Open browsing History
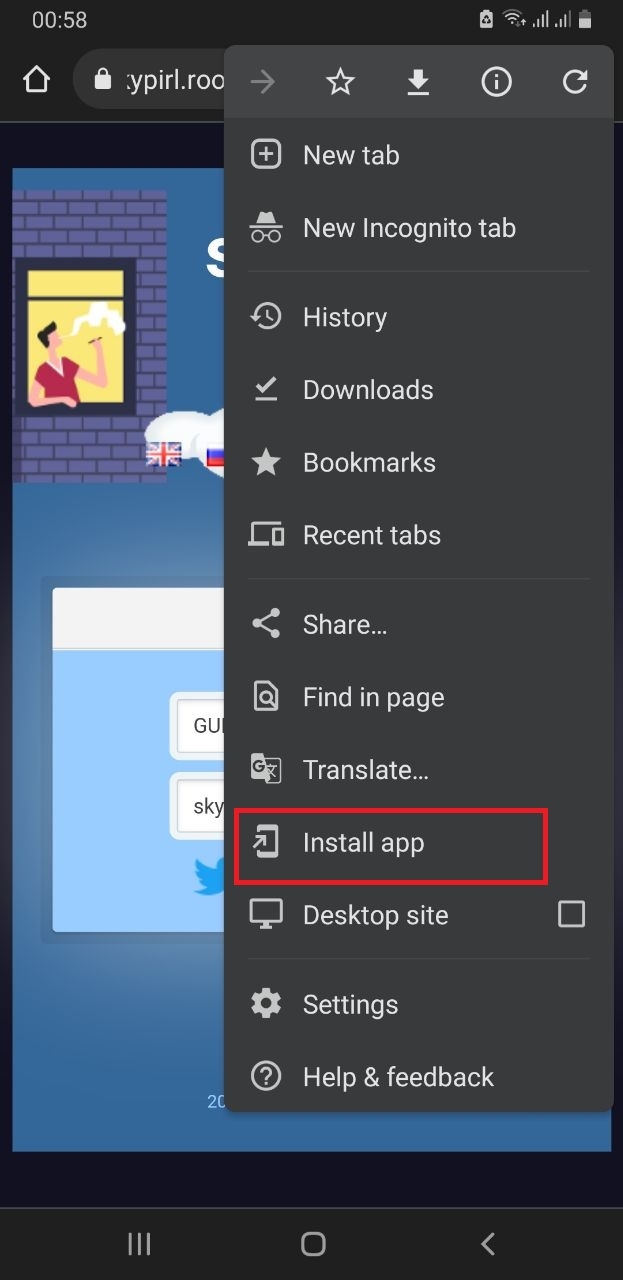Screen dimensions: 623x1280 pos(344,317)
